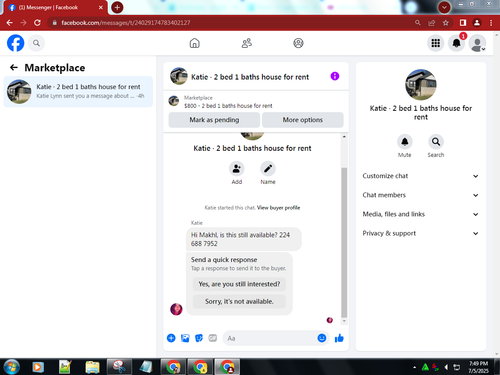Search in conversation magnifier icon
The width and height of the screenshot is (500, 375).
436,142
